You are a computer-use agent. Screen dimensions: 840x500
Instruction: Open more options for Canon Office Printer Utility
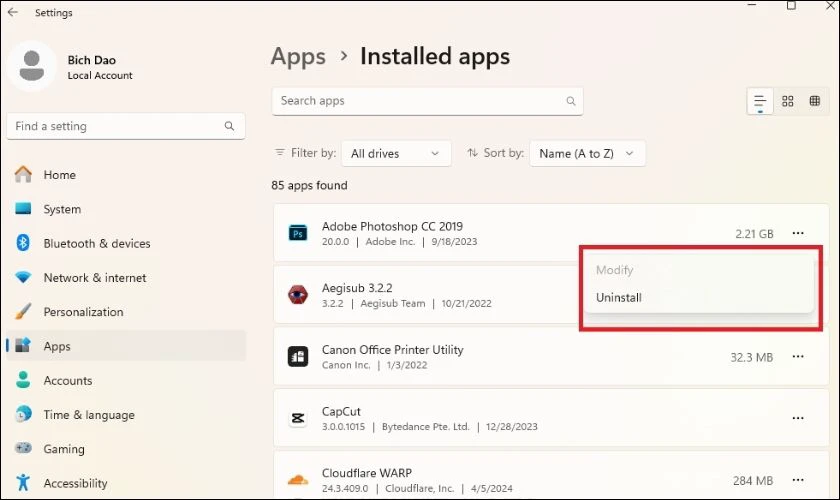click(798, 357)
